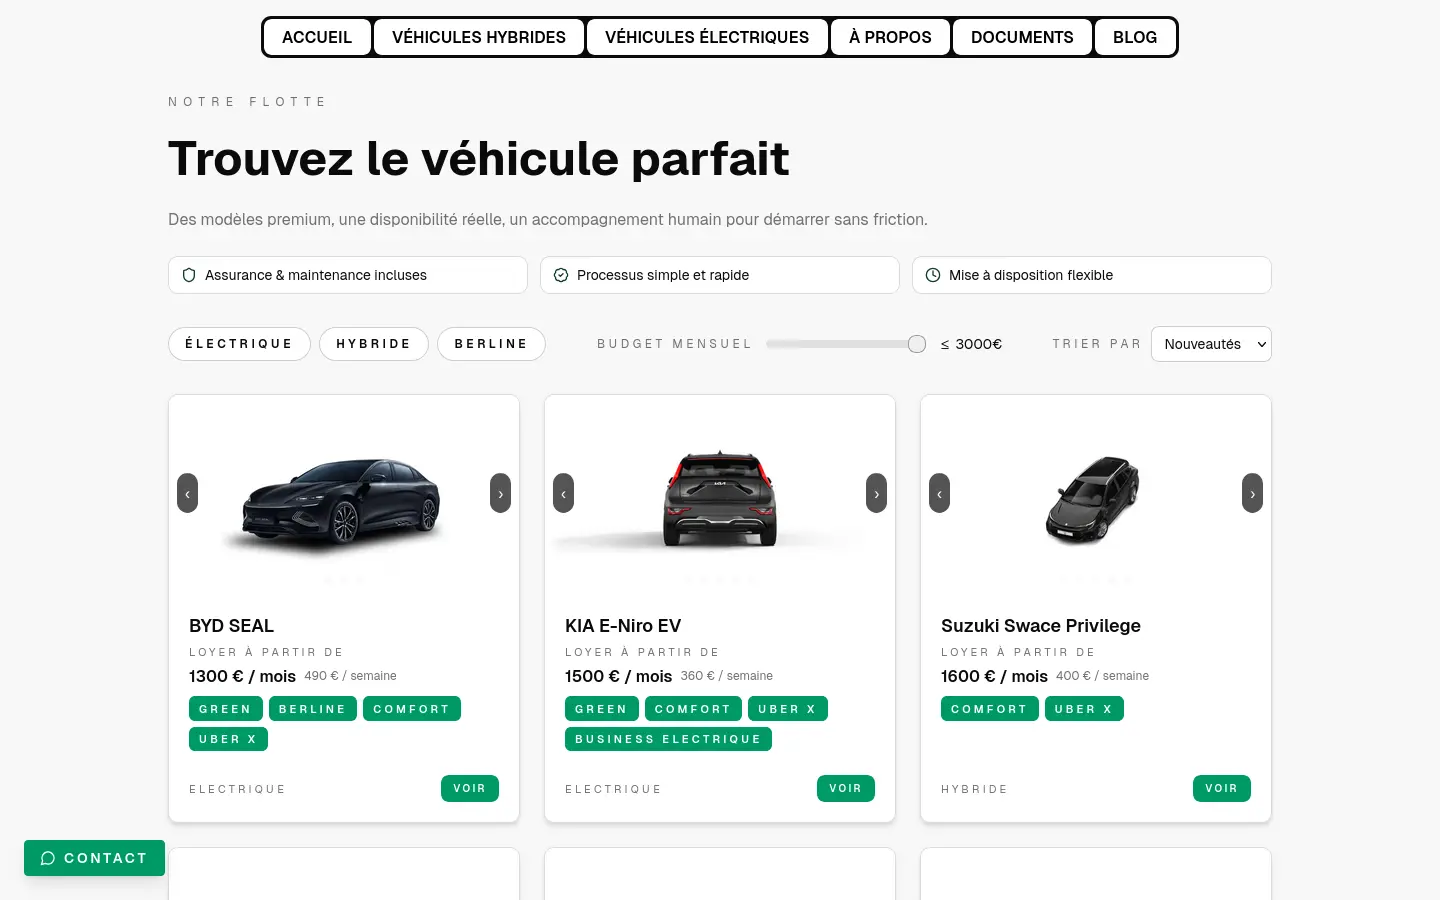Click the clock icon near Mise à disposition flexible
Screen dimensions: 1440x900
(x=933, y=274)
